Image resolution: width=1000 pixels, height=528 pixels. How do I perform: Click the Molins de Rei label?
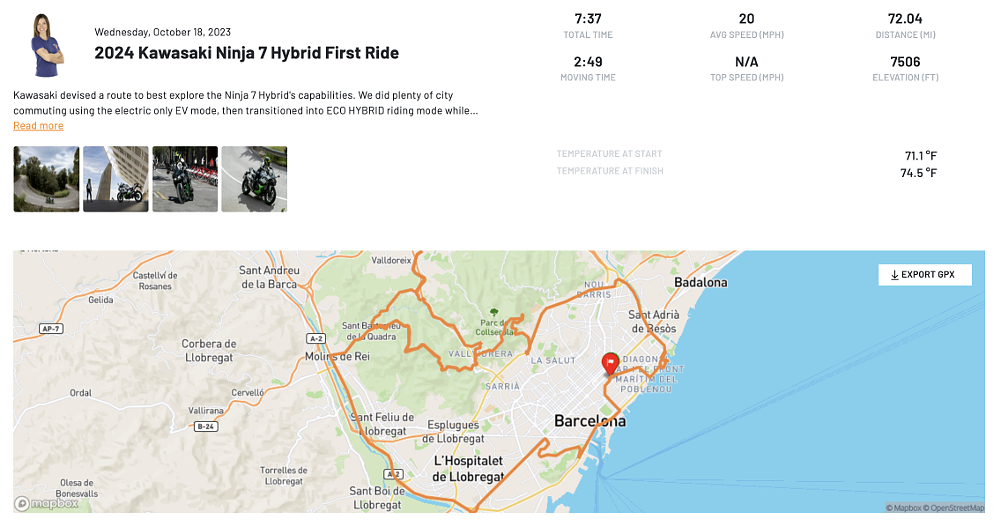[337, 356]
